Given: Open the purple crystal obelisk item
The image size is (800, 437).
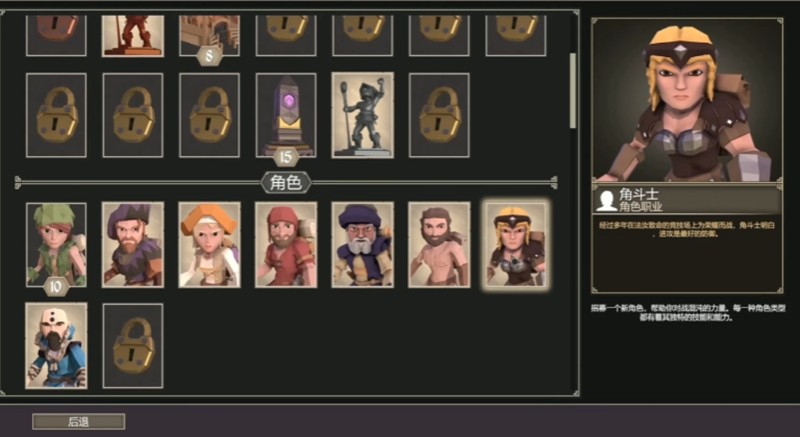Looking at the screenshot, I should pos(286,115).
